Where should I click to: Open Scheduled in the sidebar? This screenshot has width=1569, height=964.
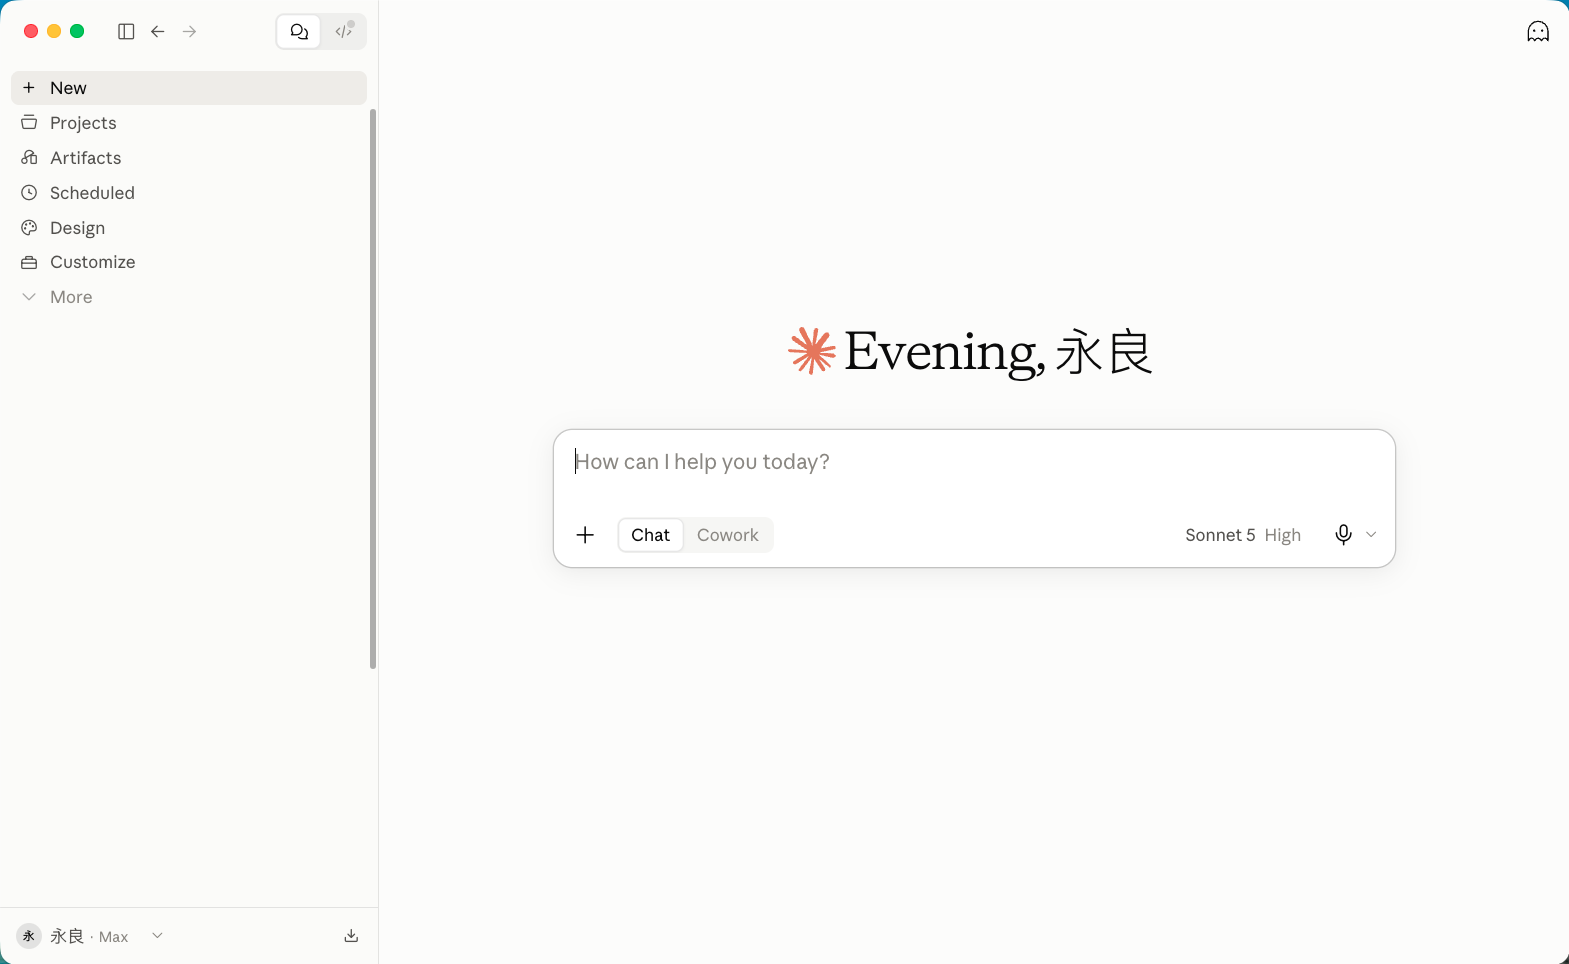(189, 193)
